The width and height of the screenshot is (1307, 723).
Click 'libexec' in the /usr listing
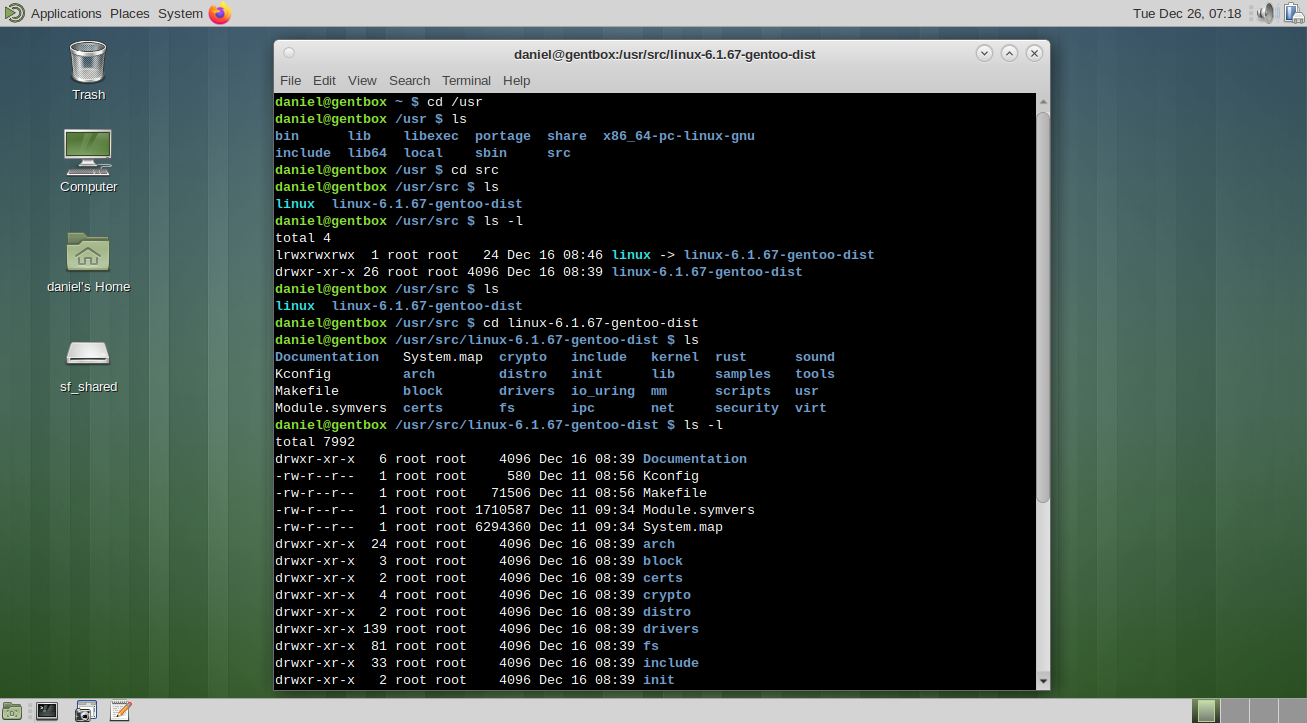click(431, 136)
